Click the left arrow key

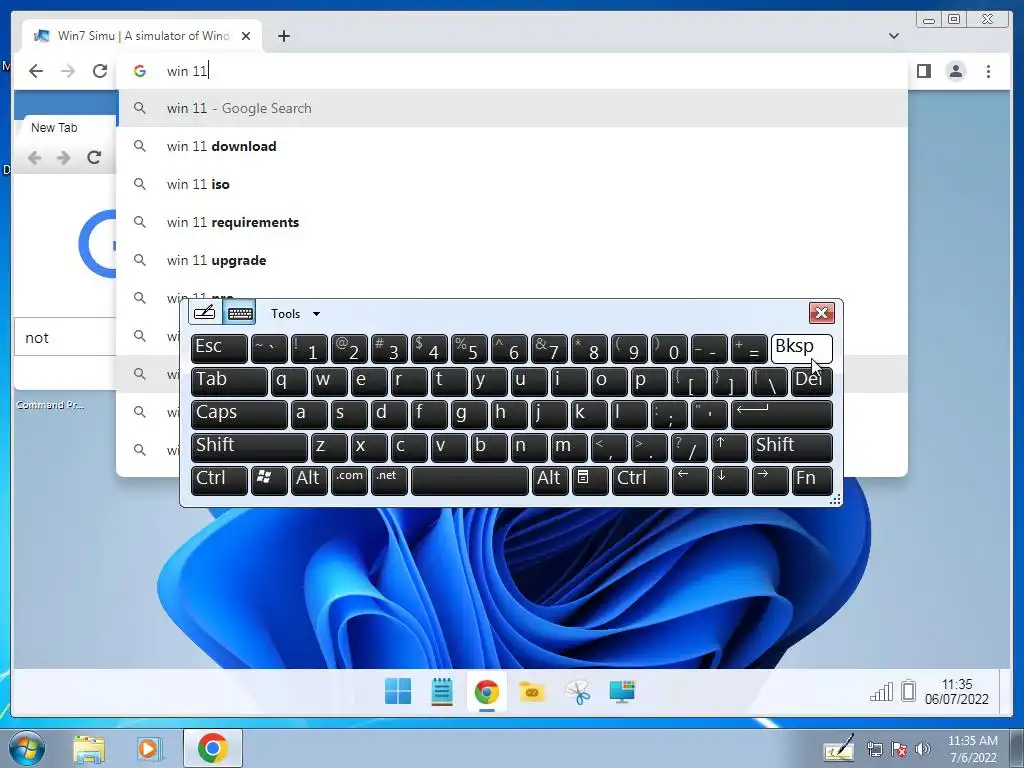[690, 480]
